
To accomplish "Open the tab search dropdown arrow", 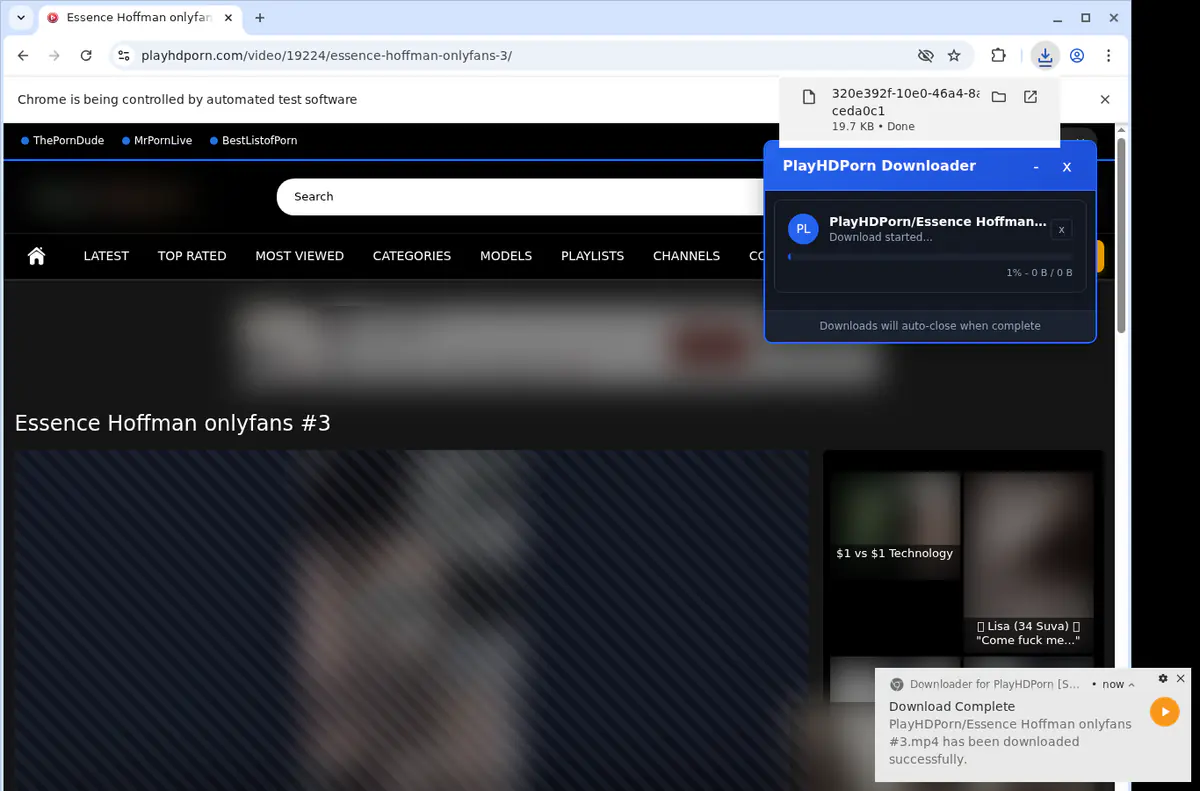I will (21, 18).
